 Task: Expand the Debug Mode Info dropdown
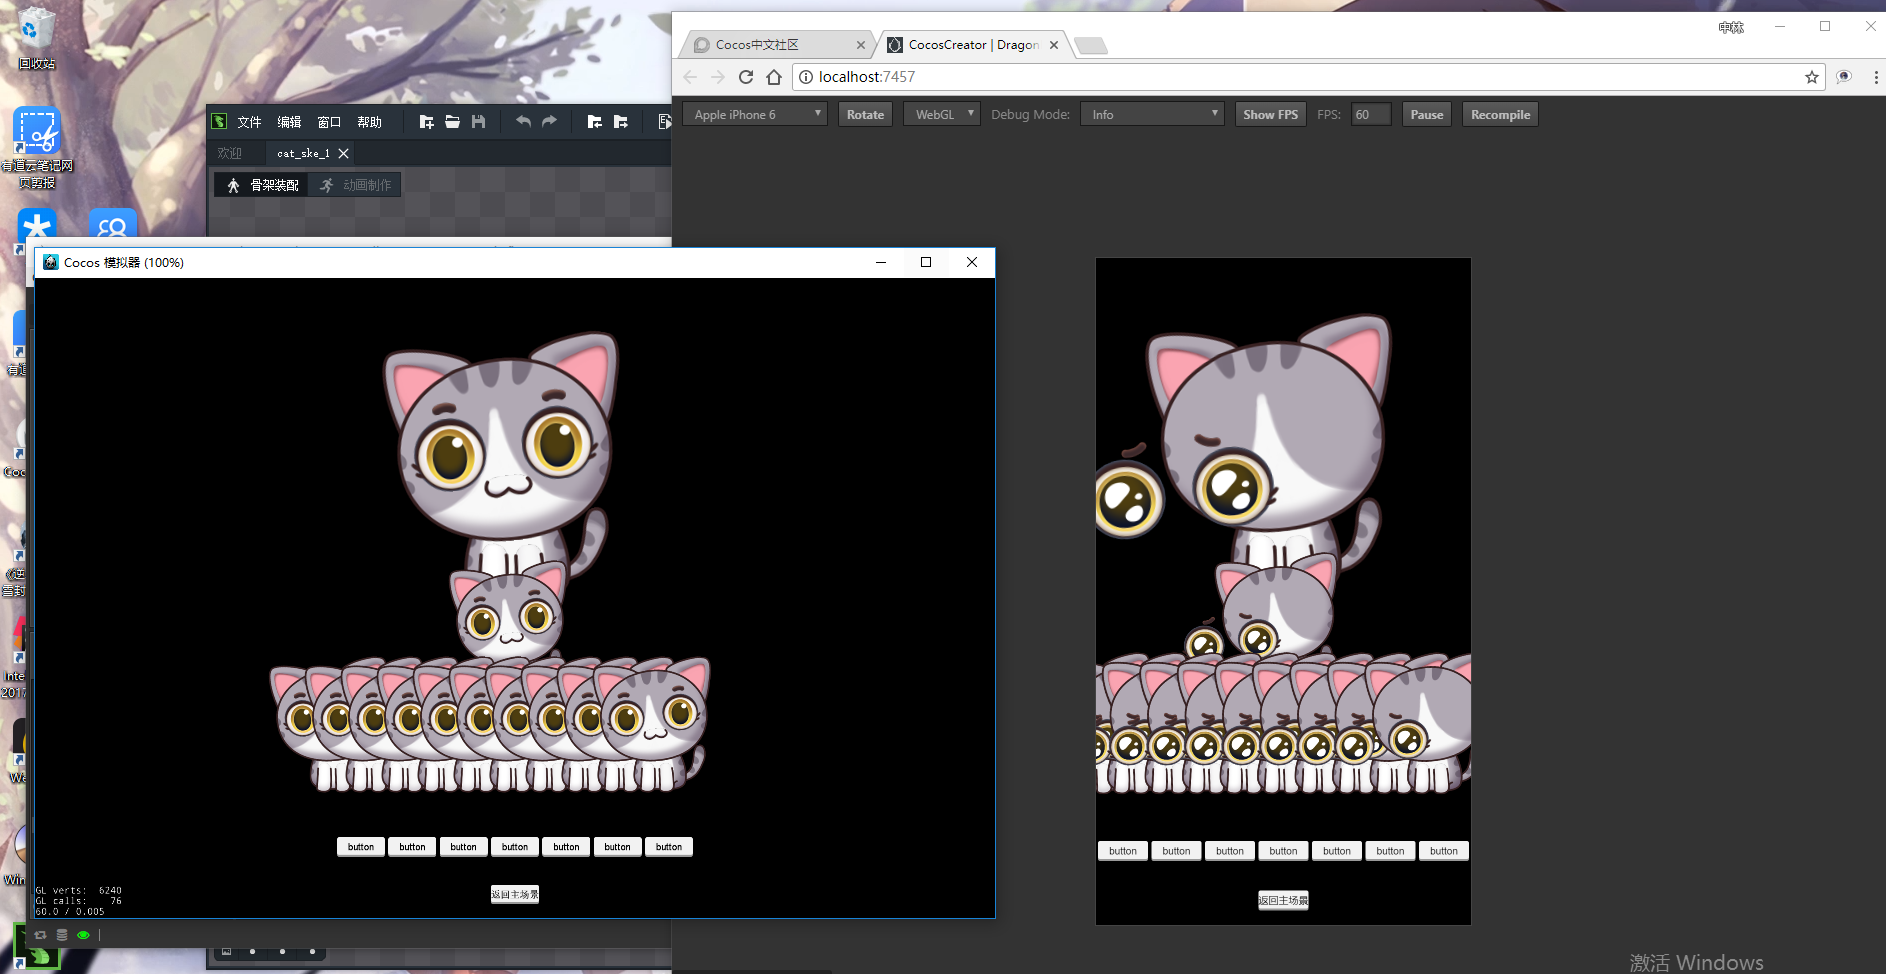(x=1152, y=114)
